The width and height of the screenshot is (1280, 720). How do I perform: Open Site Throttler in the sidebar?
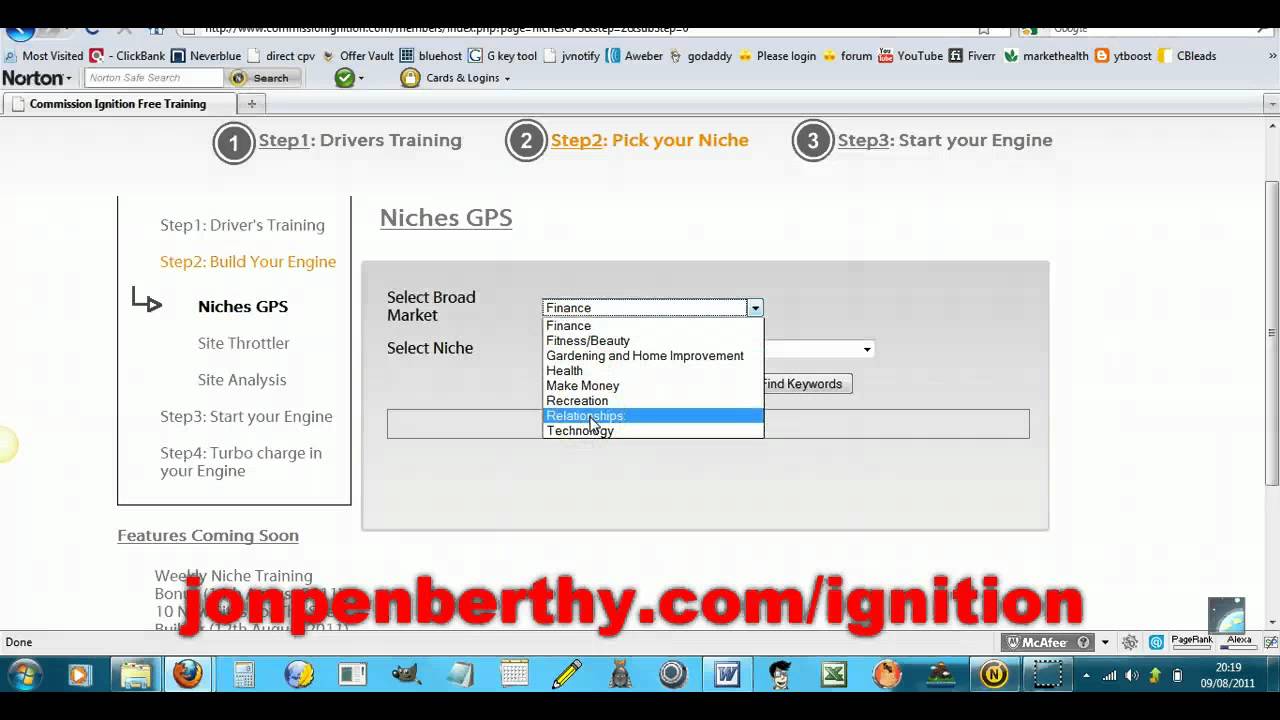[243, 343]
